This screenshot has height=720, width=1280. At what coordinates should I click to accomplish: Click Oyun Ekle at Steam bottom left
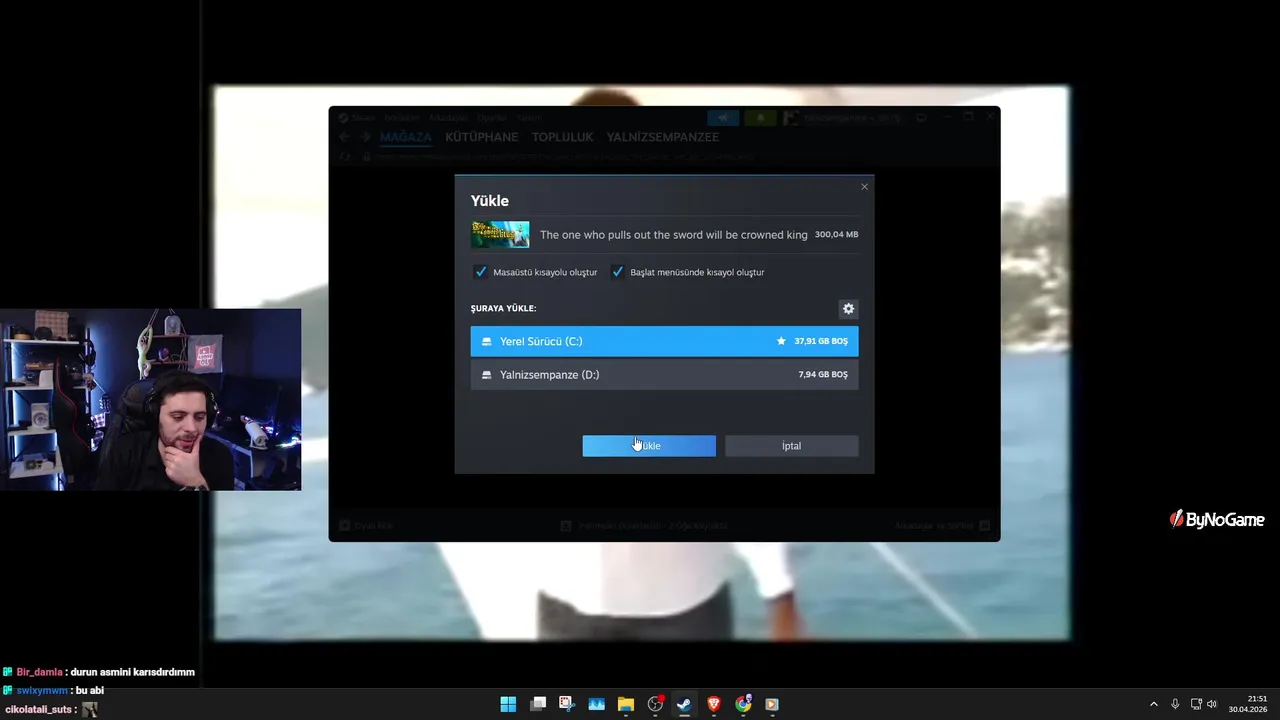(x=366, y=525)
